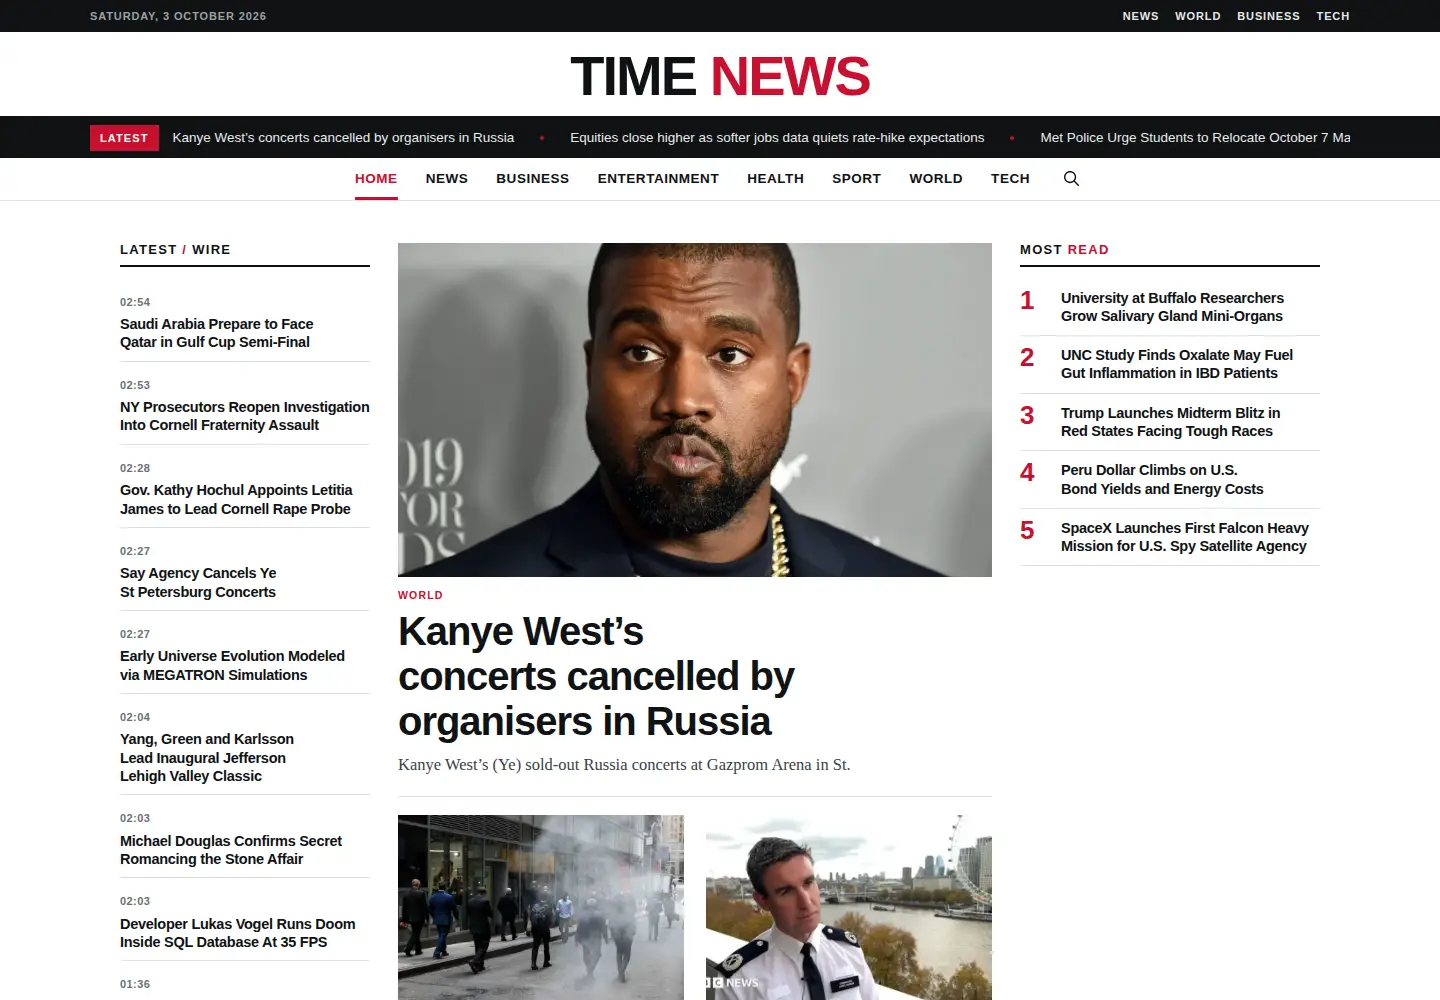The height and width of the screenshot is (1000, 1440).
Task: Click WORLD in the top dark bar
Action: (1198, 16)
